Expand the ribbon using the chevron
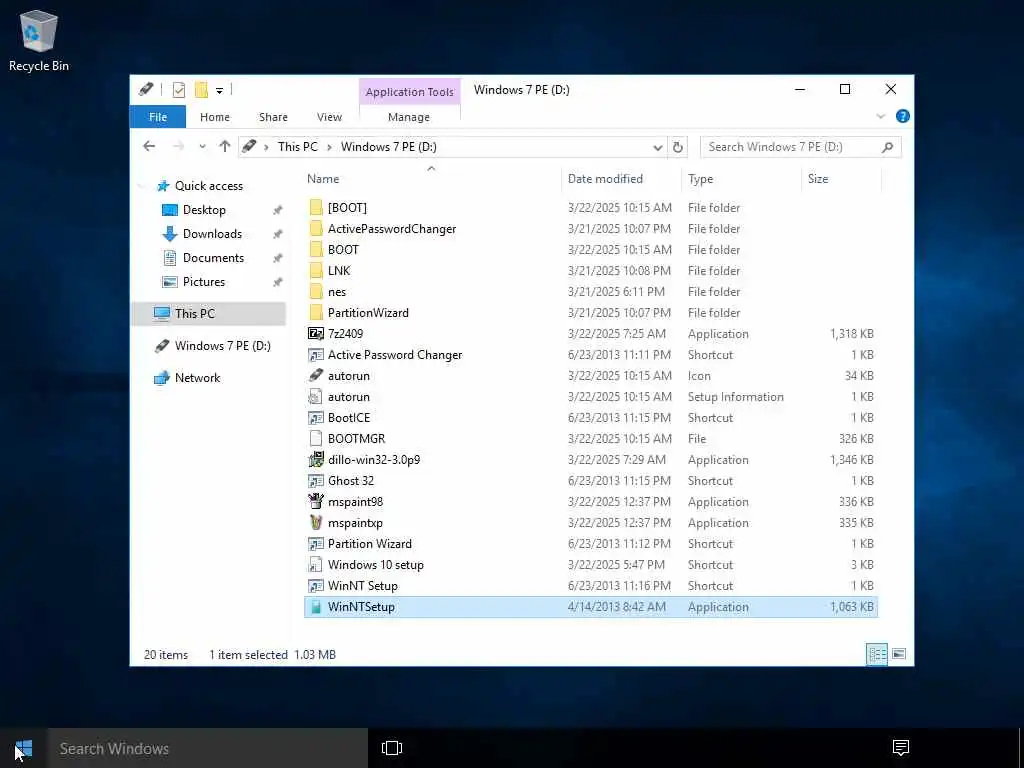 (x=880, y=116)
